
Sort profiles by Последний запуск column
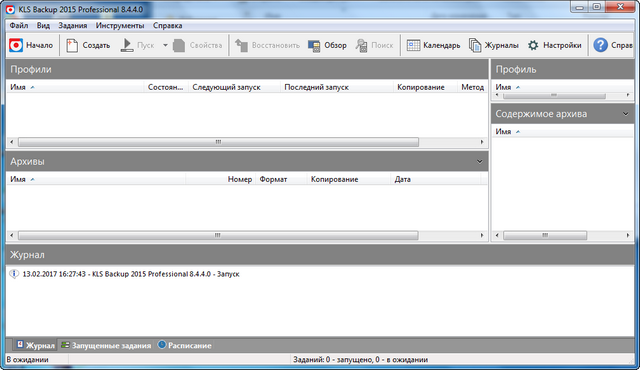click(x=337, y=87)
